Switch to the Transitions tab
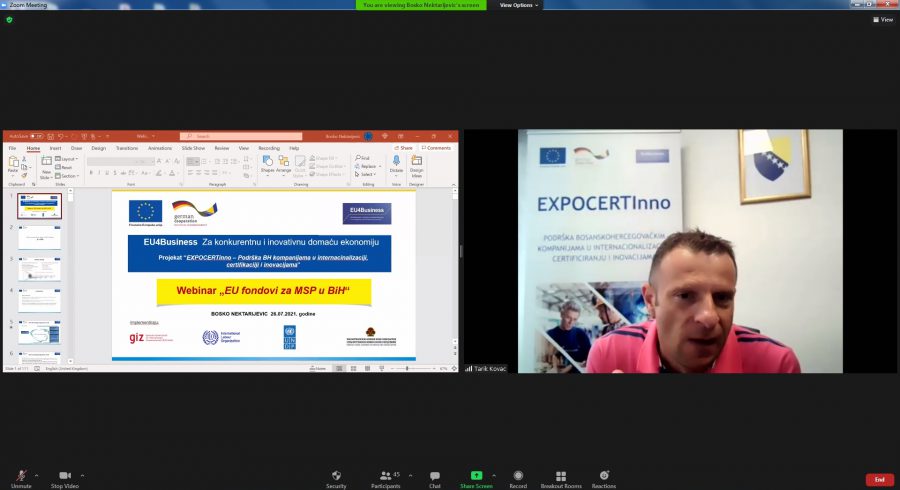Image resolution: width=900 pixels, height=490 pixels. pos(127,148)
